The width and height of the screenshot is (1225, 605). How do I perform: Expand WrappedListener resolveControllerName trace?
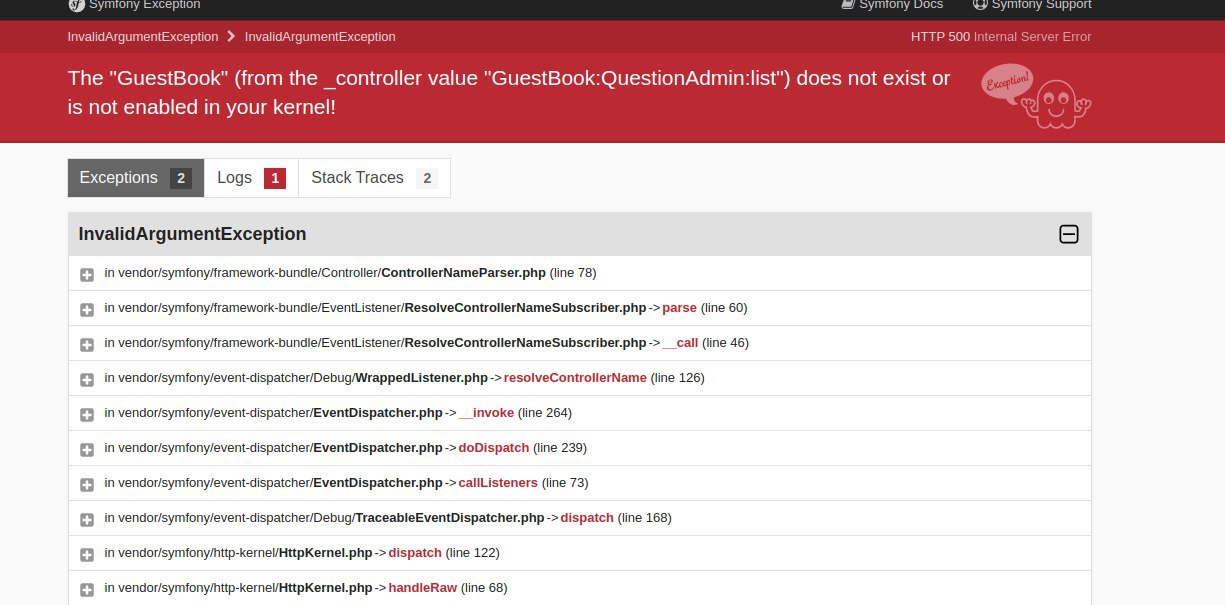pyautogui.click(x=87, y=379)
